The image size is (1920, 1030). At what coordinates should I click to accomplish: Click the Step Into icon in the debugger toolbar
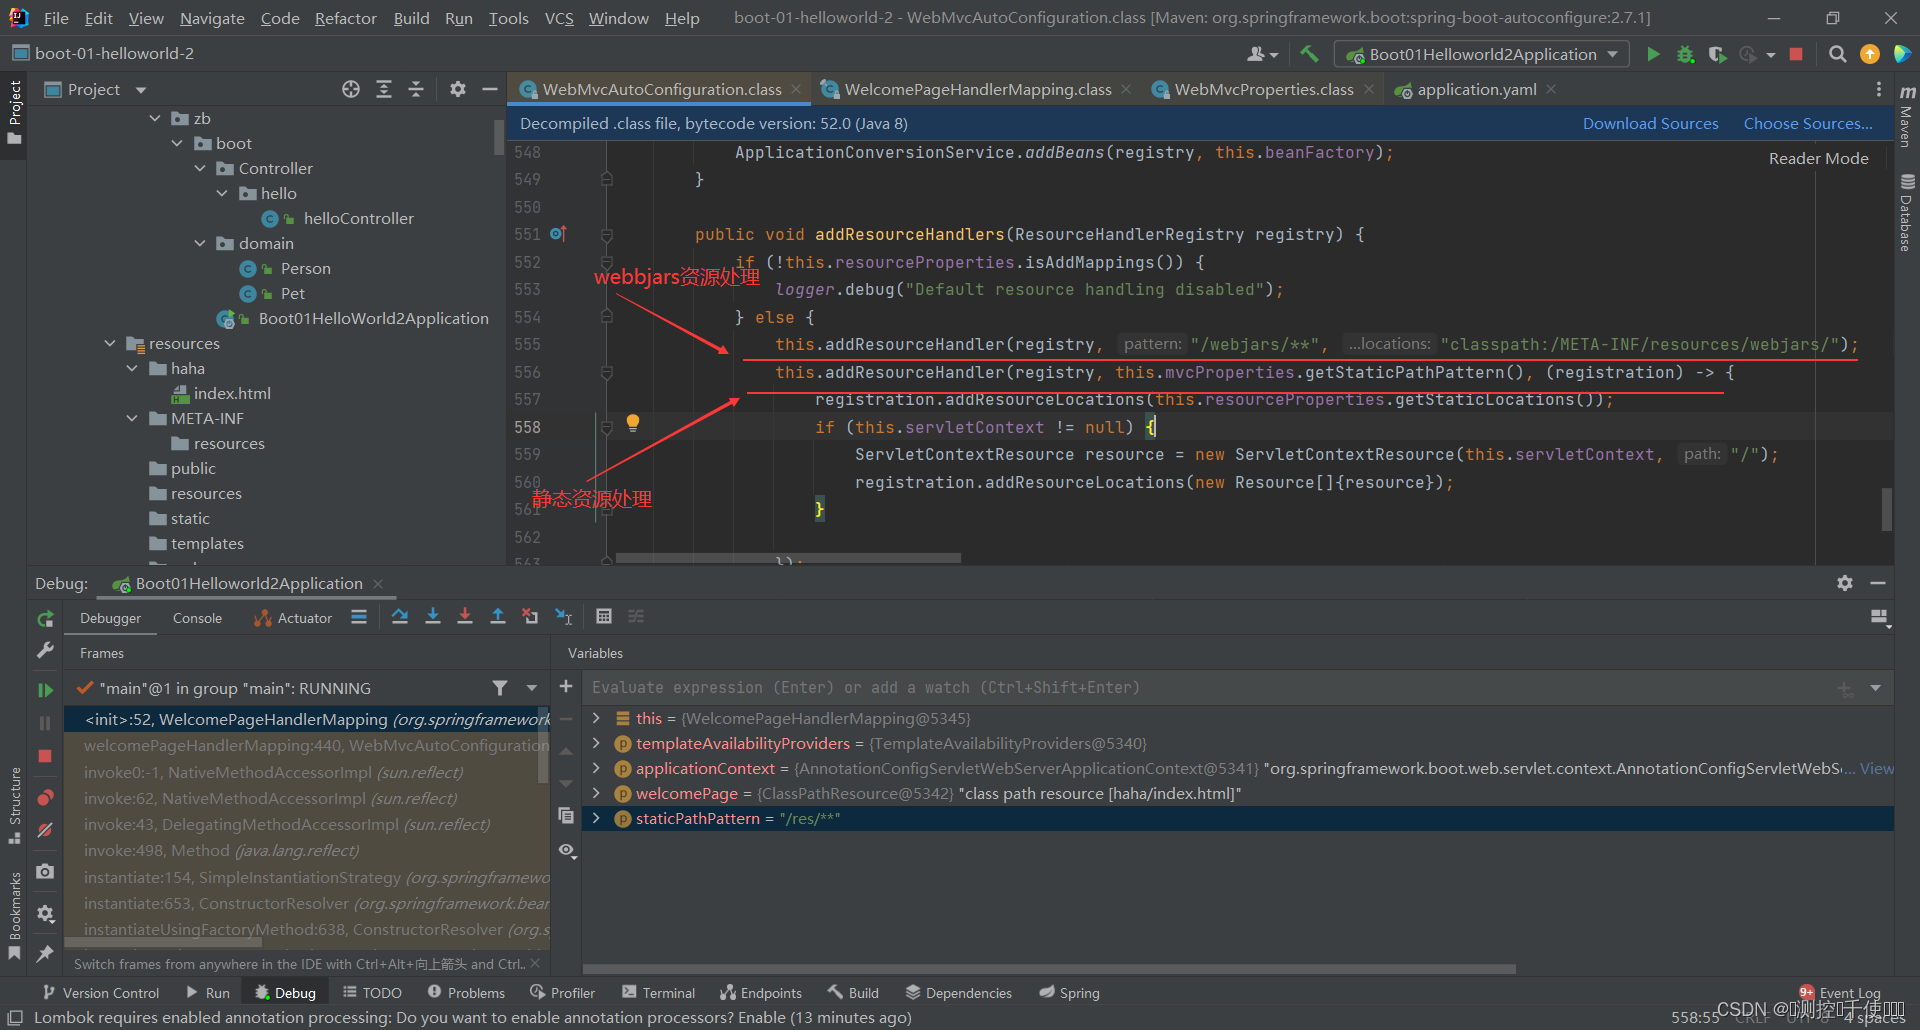(x=433, y=617)
